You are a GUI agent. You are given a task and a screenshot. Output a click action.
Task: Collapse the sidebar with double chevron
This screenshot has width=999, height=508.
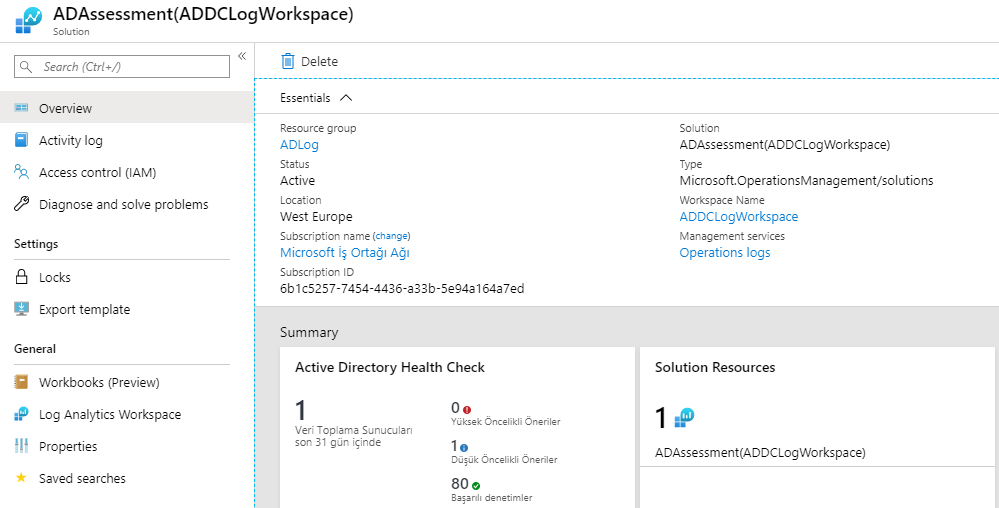242,56
